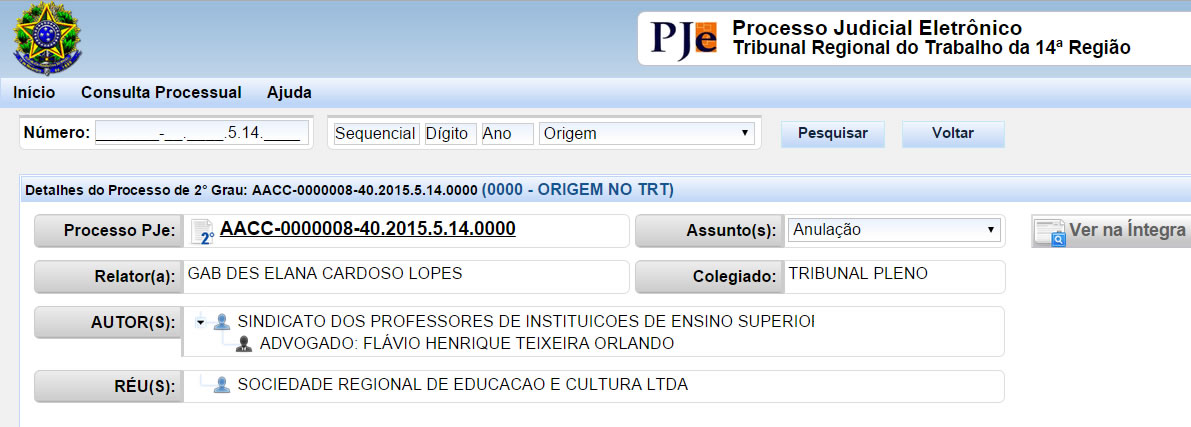The width and height of the screenshot is (1191, 427).
Task: Click the lawyer icon beside ADVOGADO
Action: coord(244,344)
